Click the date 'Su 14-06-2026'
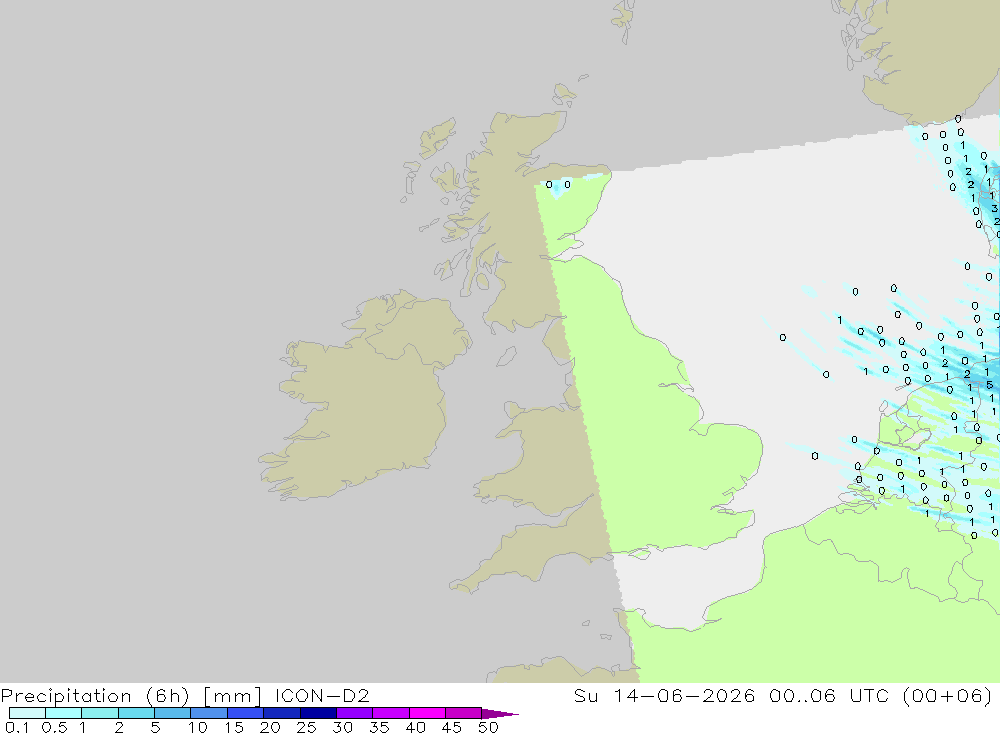Screen dimensions: 1000x733 pos(664,695)
